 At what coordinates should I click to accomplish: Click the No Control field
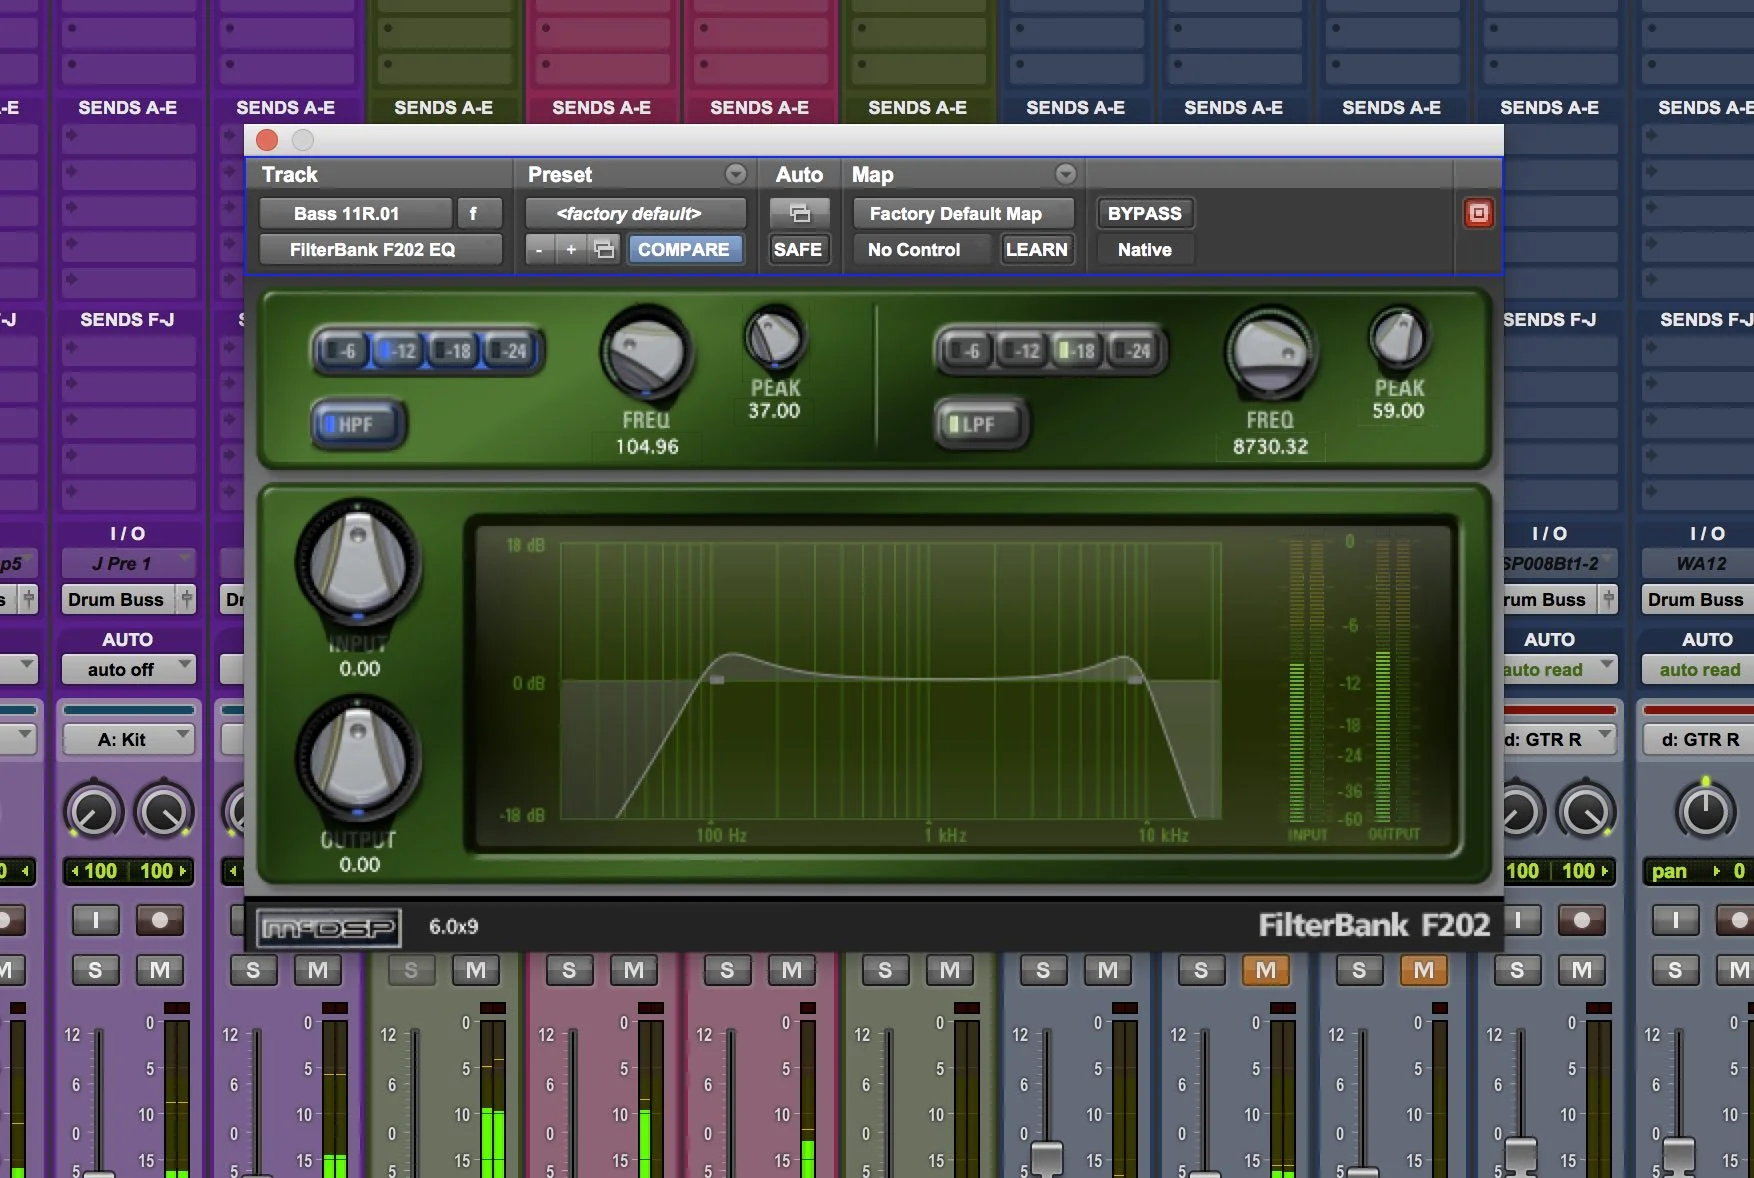[921, 249]
